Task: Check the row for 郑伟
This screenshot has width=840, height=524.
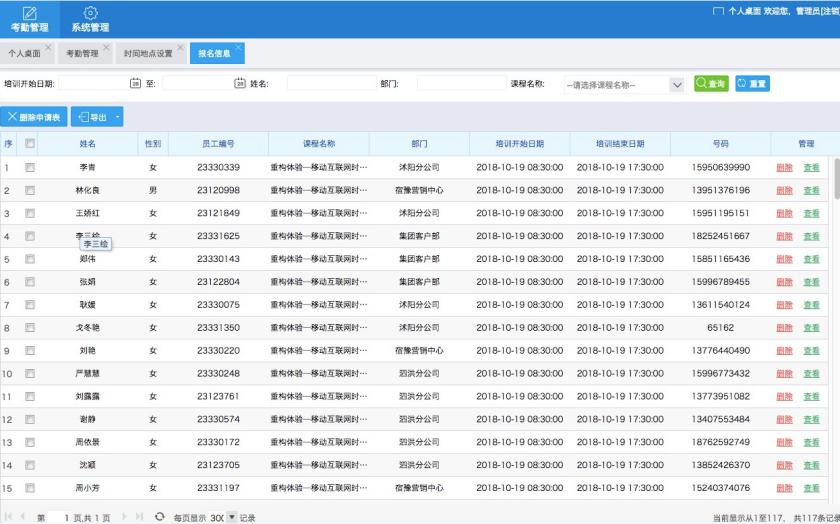Action: click(29, 259)
